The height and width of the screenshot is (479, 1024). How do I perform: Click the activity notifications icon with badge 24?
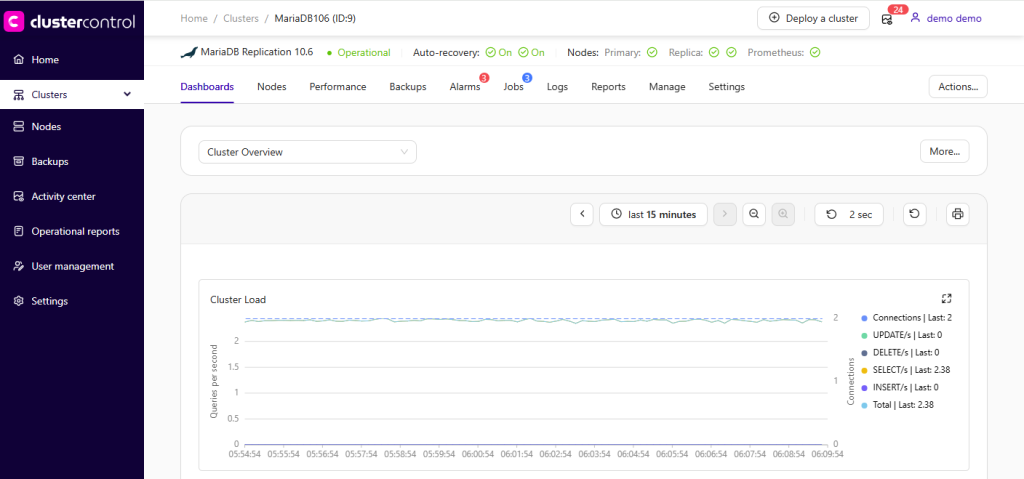(887, 19)
